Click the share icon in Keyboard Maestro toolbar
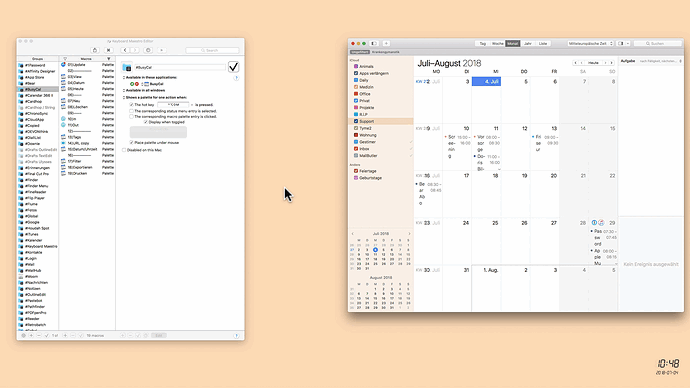This screenshot has height=388, width=690. click(95, 50)
